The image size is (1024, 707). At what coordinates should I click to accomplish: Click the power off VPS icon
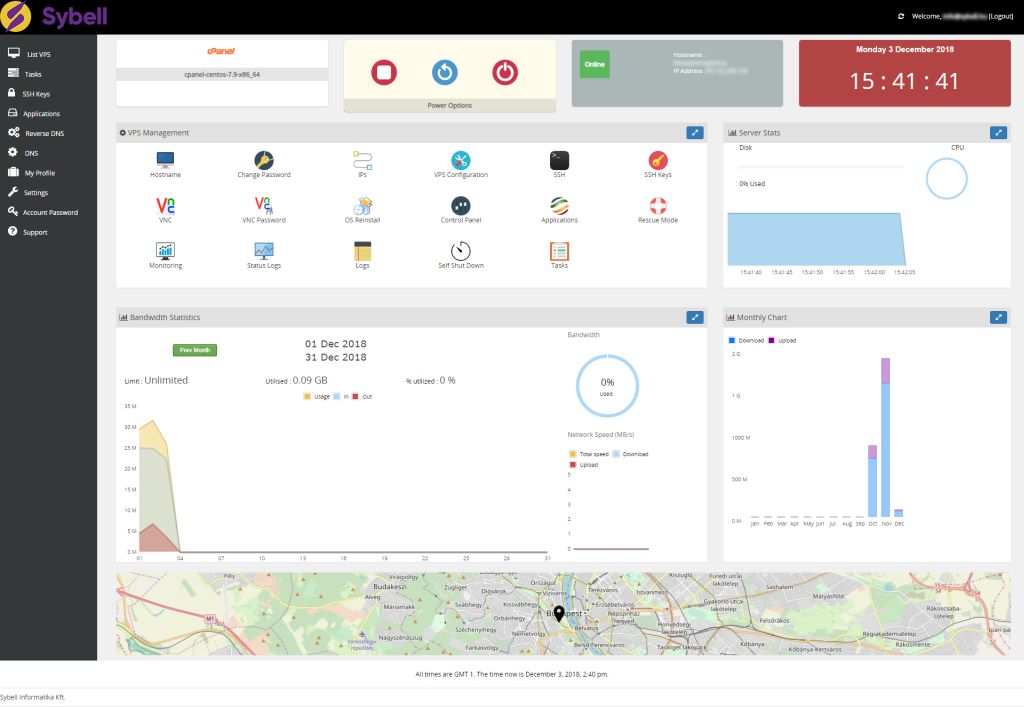coord(505,72)
